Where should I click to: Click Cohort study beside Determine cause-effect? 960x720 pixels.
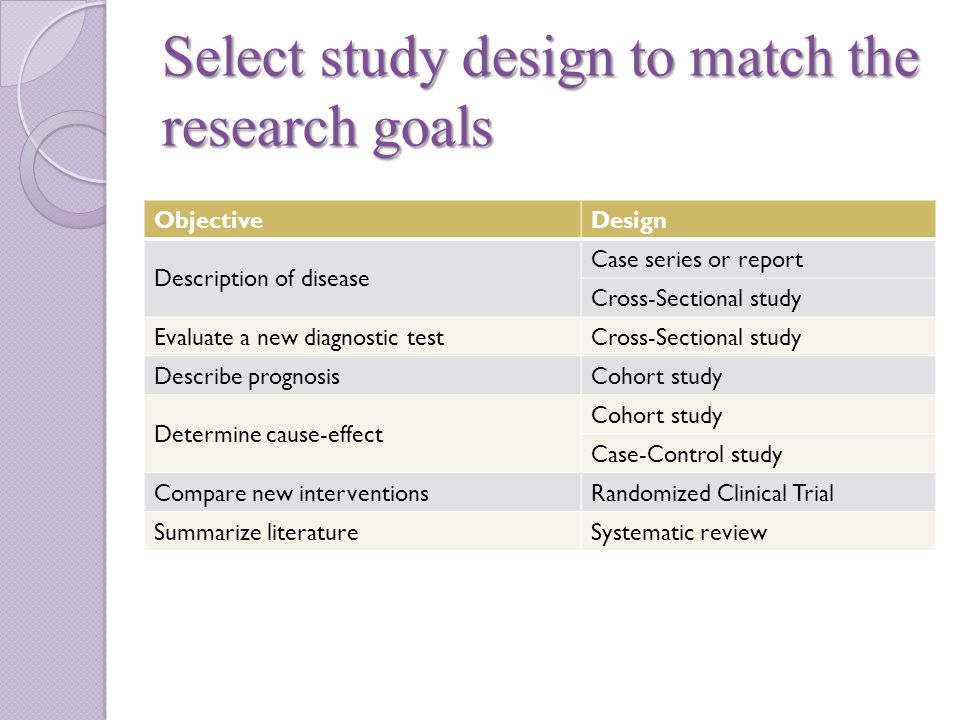(x=758, y=415)
